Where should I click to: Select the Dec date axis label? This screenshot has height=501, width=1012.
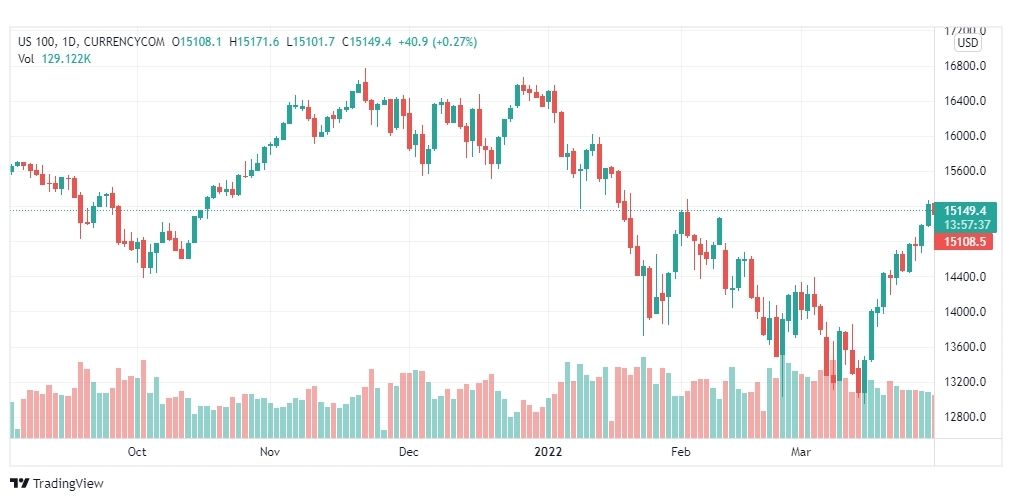point(409,452)
